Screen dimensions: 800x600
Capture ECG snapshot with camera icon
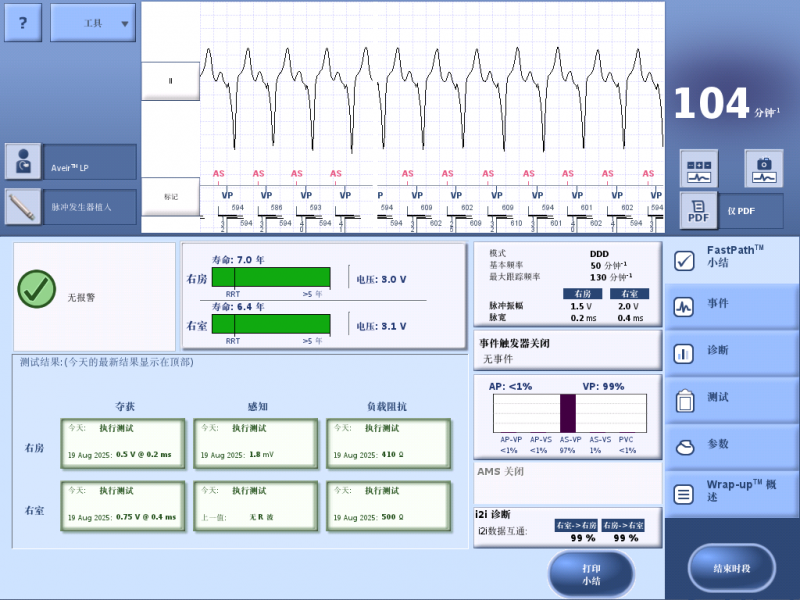763,169
